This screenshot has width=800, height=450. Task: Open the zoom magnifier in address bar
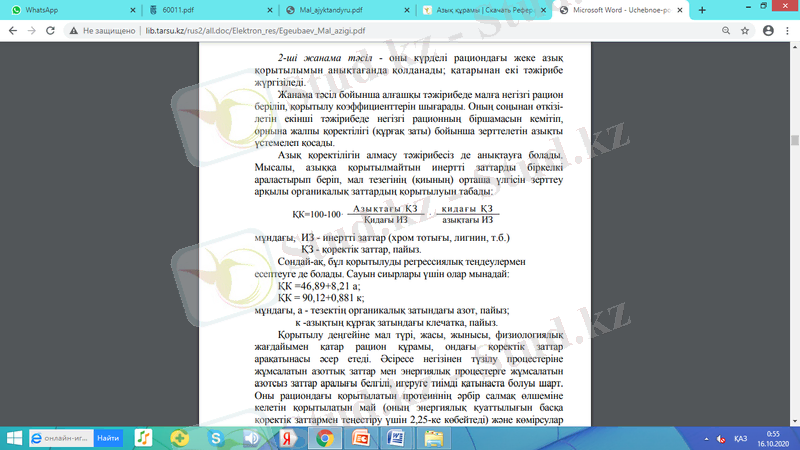click(x=726, y=31)
